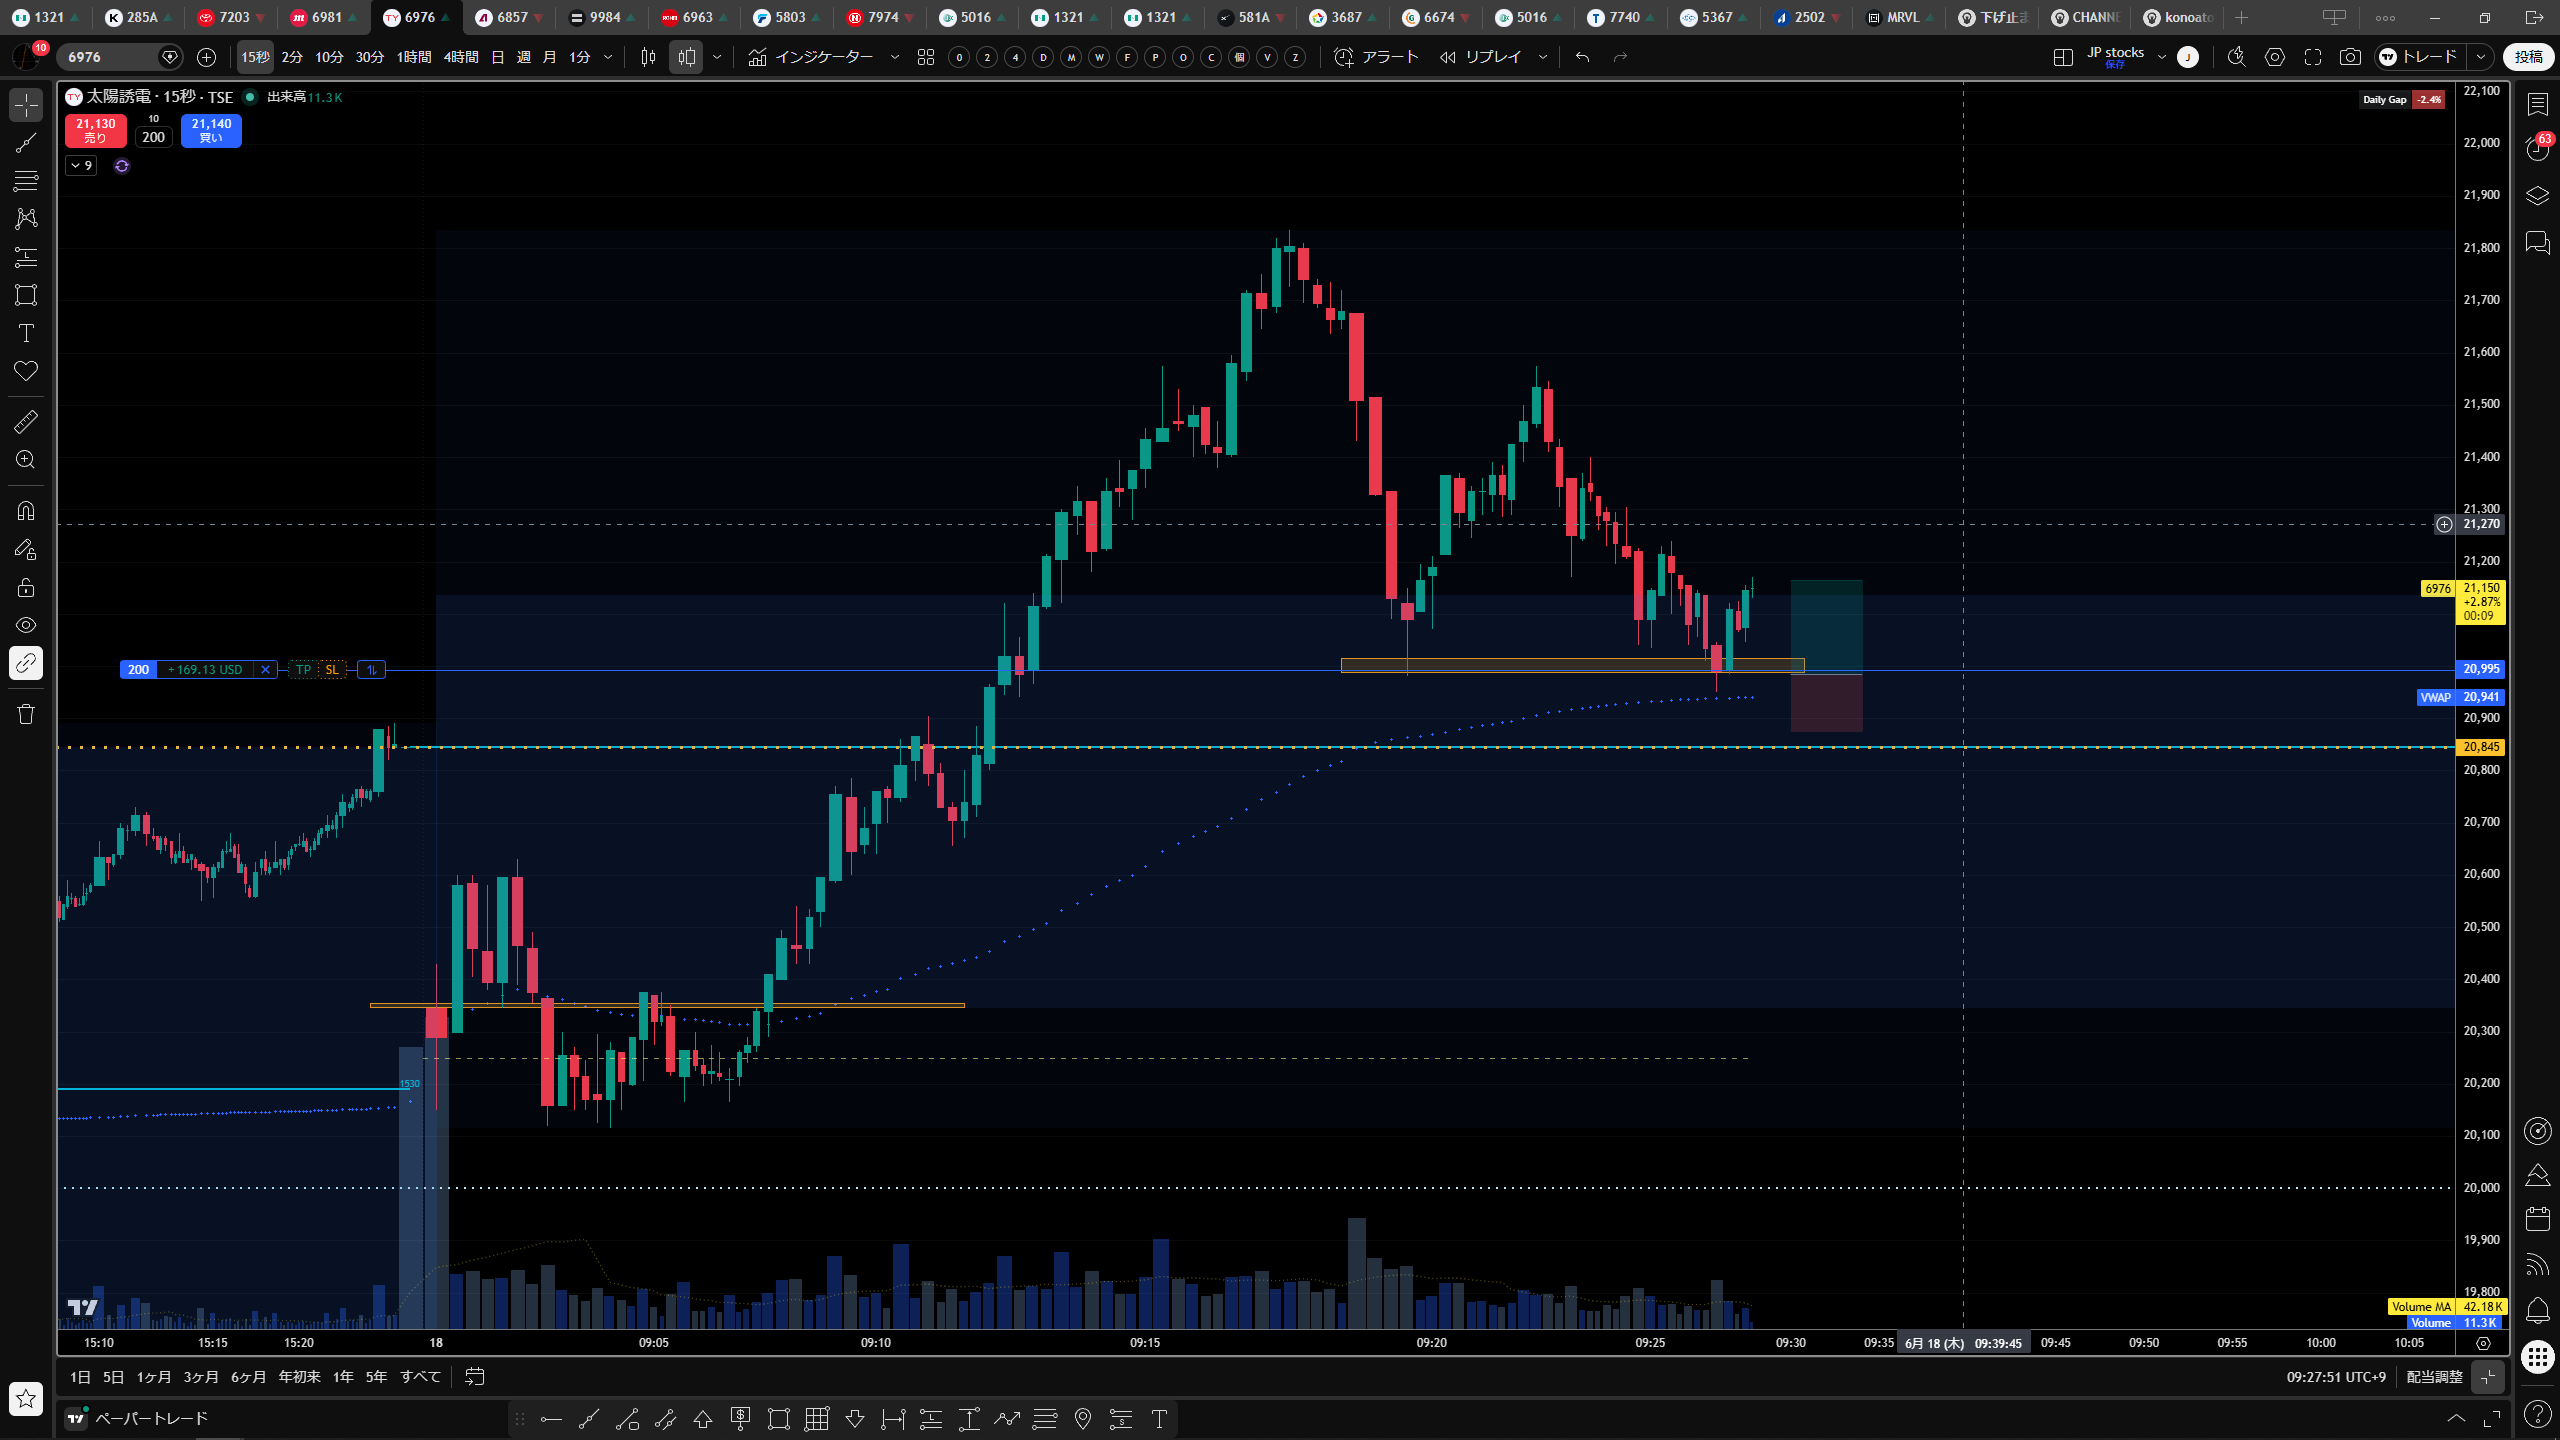Toggle lock all drawings tool
Viewport: 2560px width, 1440px height.
[x=26, y=587]
